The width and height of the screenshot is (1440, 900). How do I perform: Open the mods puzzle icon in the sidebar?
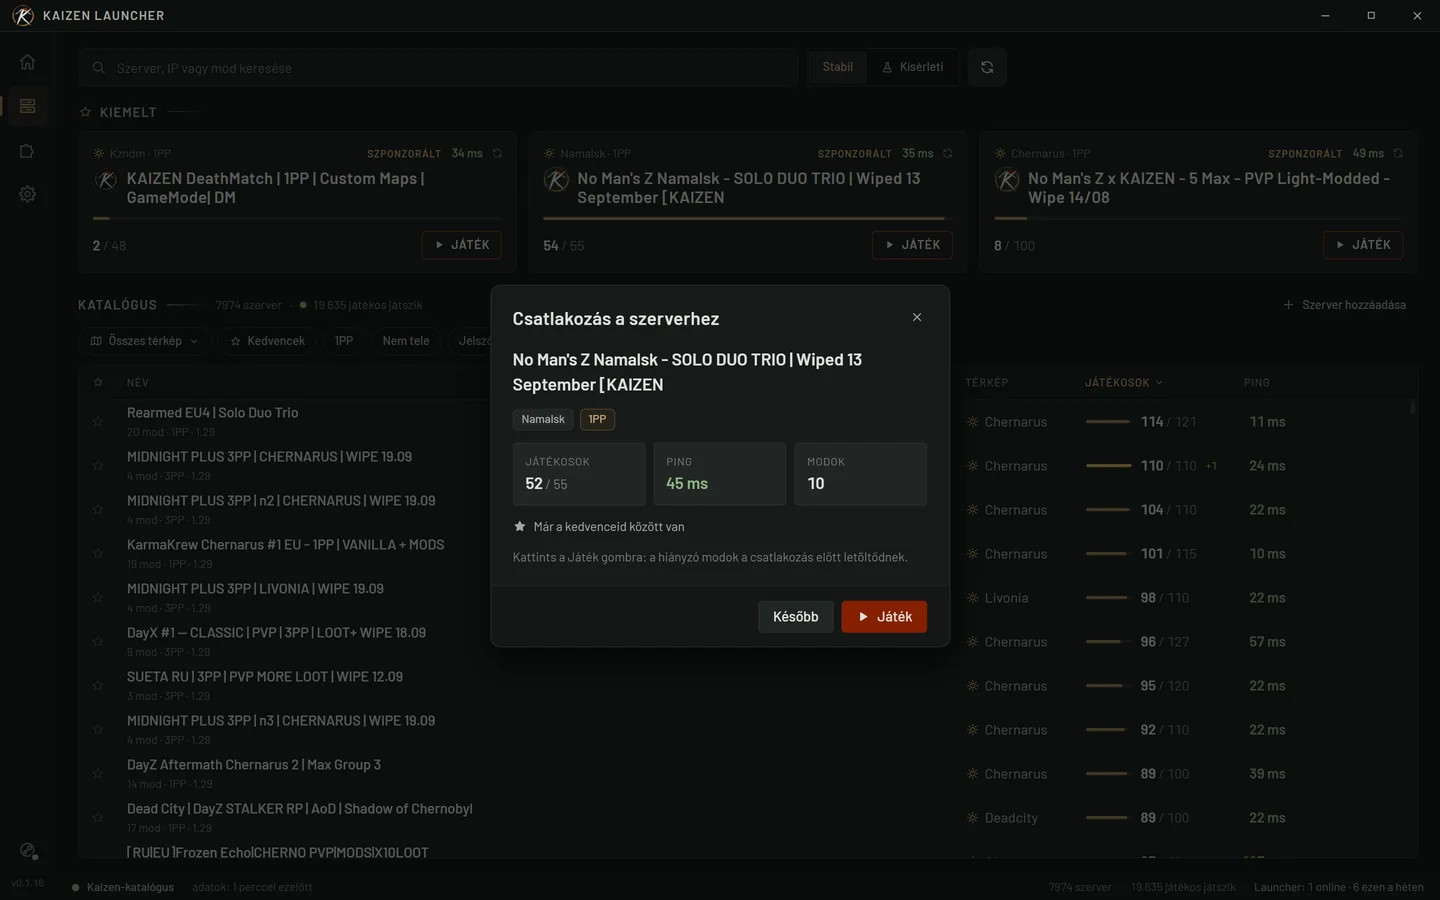click(27, 151)
